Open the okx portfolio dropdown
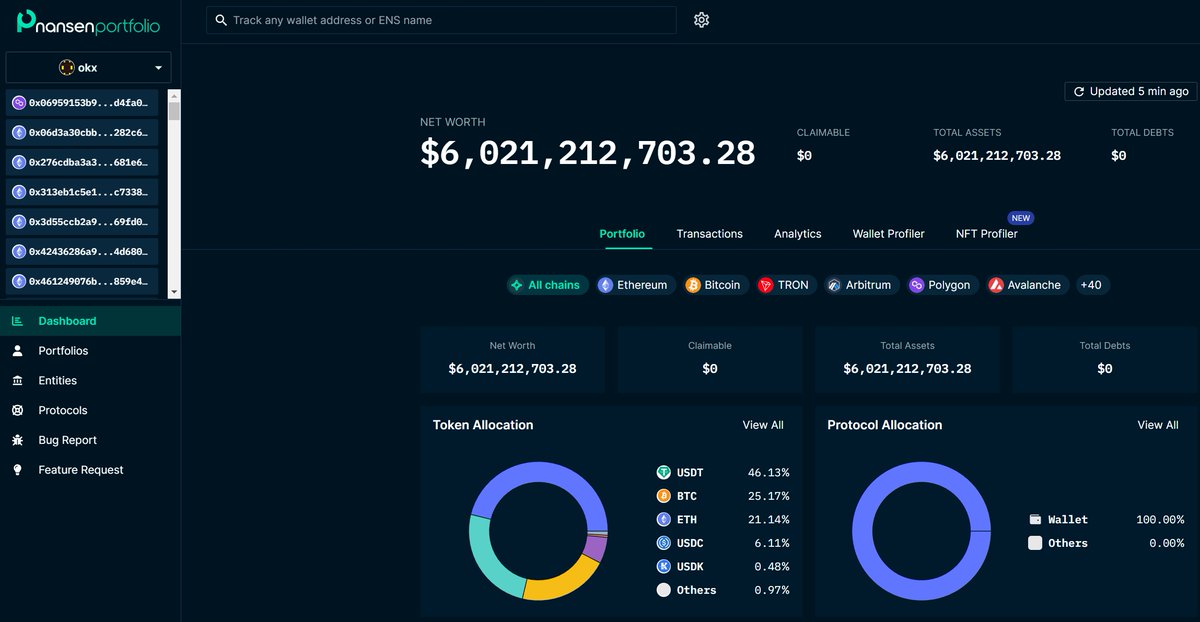 pyautogui.click(x=88, y=68)
